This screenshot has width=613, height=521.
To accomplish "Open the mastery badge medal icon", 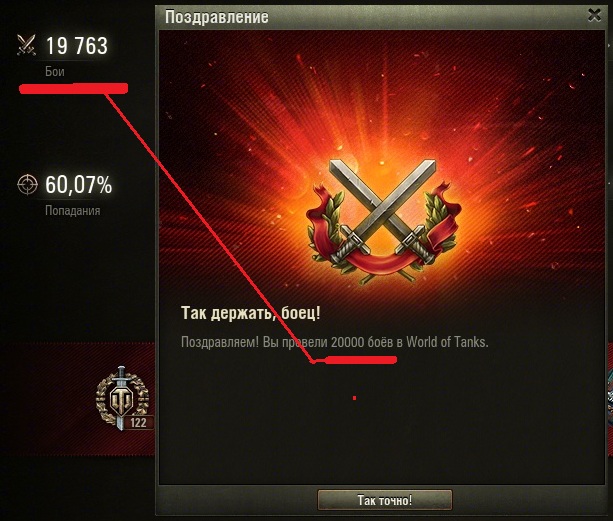I will pos(122,398).
